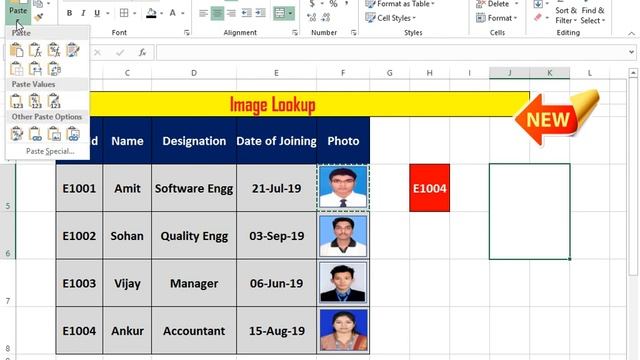Image resolution: width=640 pixels, height=360 pixels.
Task: Select Ankur's photo thumbnail
Action: [x=343, y=330]
